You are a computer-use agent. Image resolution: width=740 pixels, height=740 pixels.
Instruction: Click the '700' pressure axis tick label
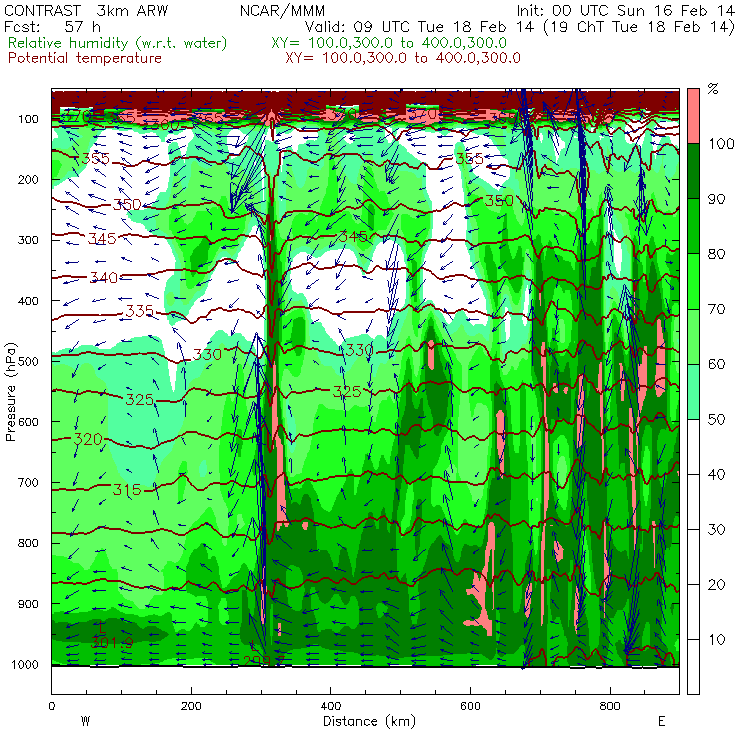[29, 482]
